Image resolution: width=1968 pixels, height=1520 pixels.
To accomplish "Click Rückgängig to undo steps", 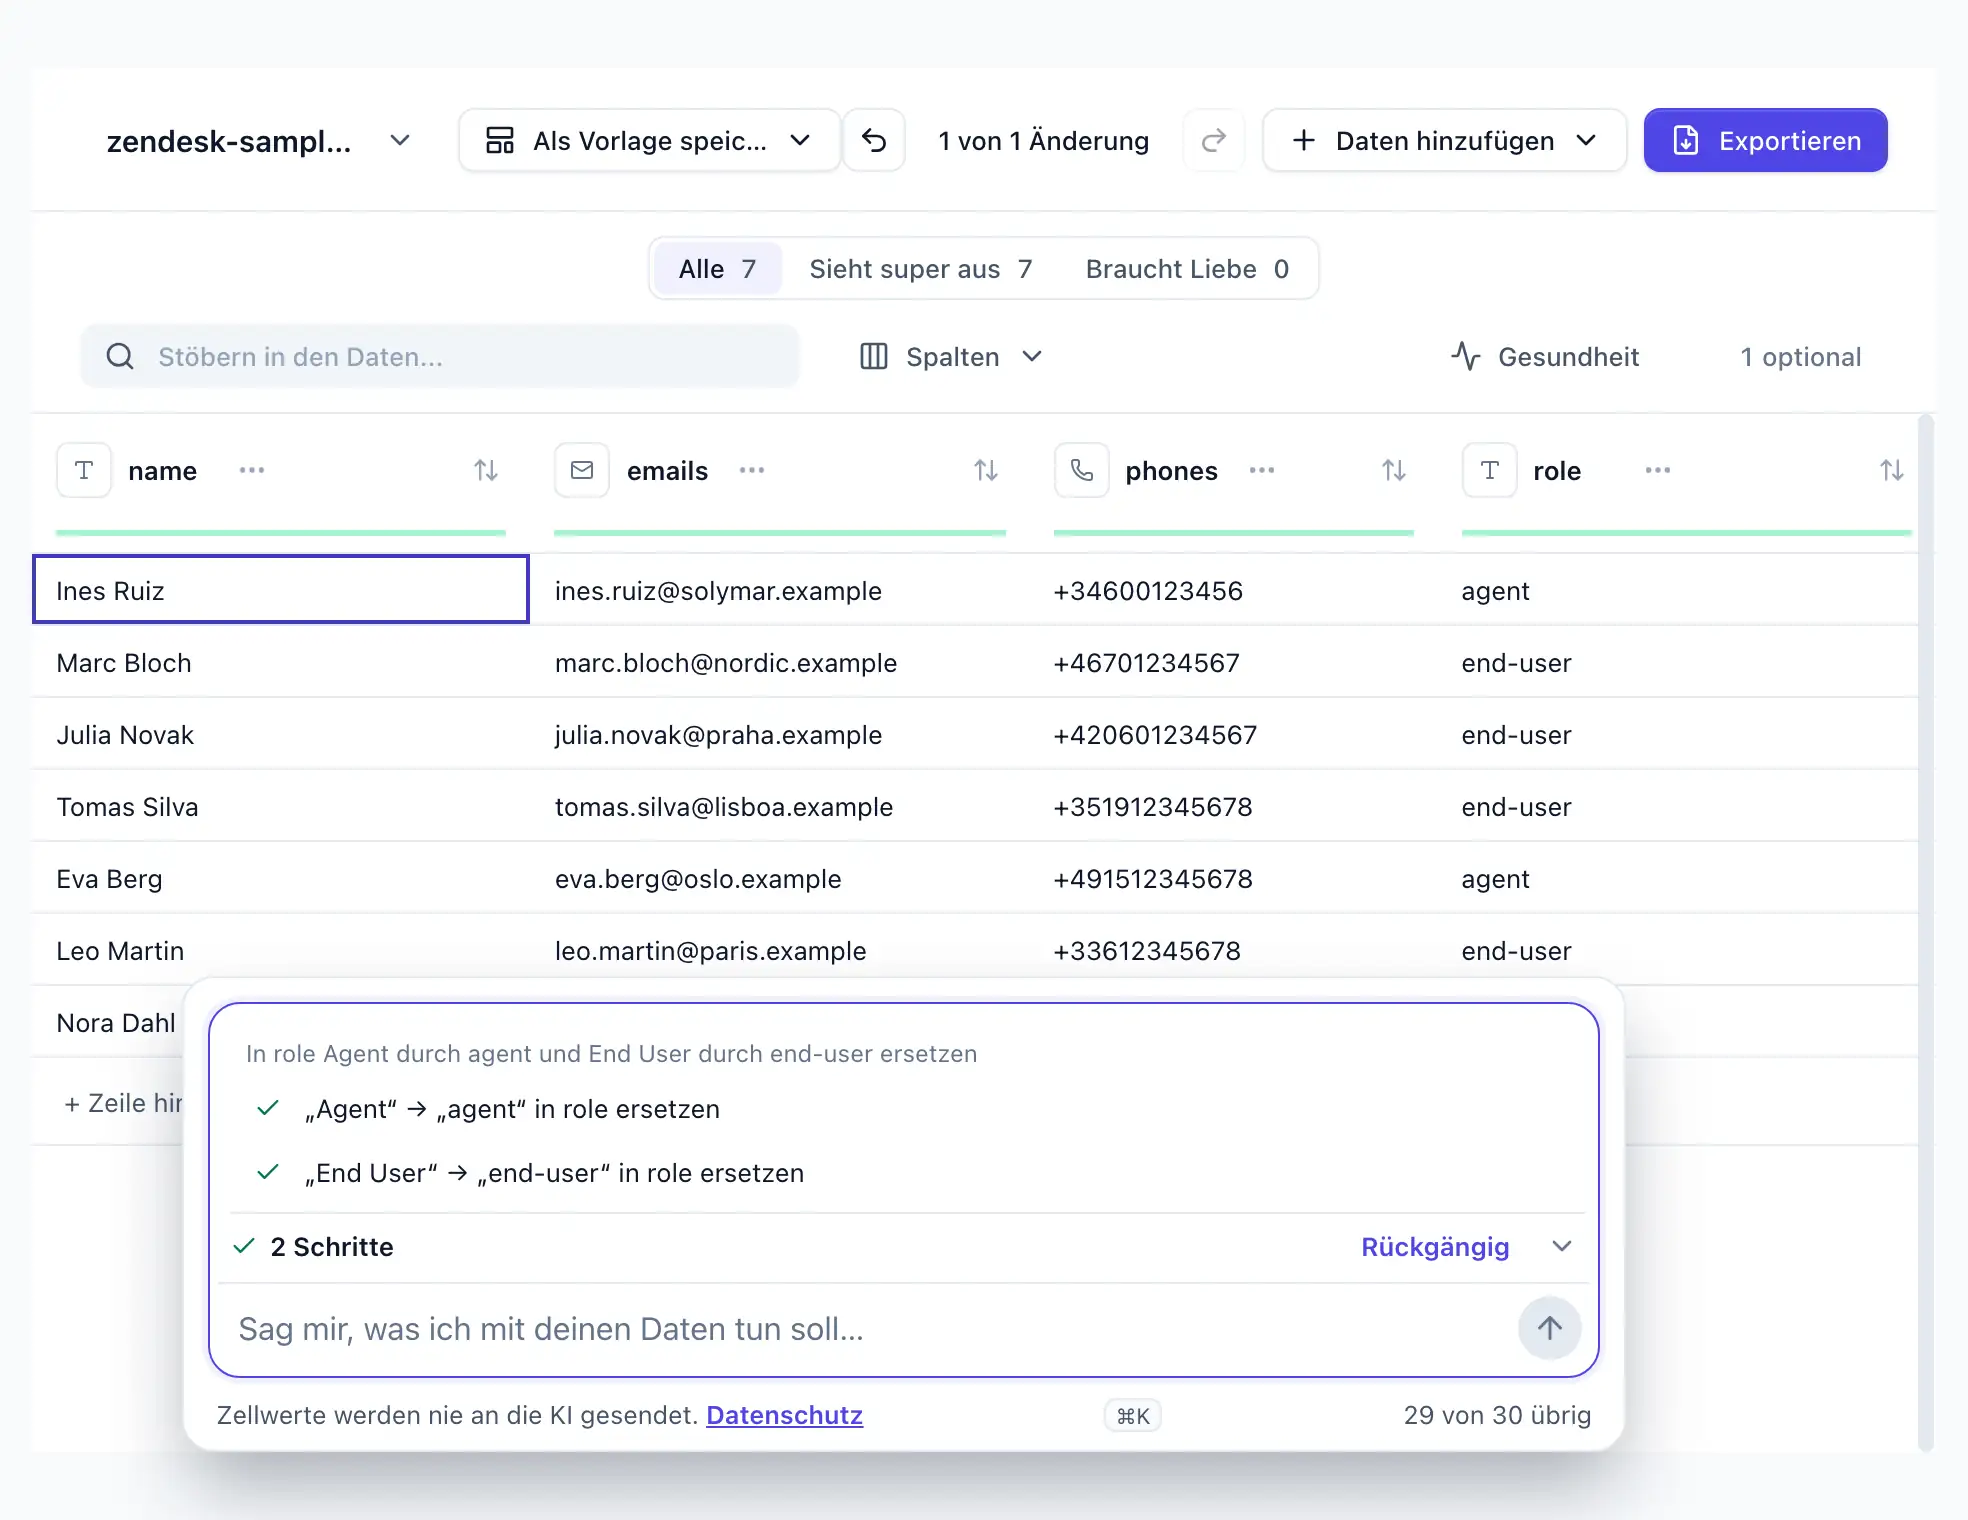I will click(1435, 1247).
